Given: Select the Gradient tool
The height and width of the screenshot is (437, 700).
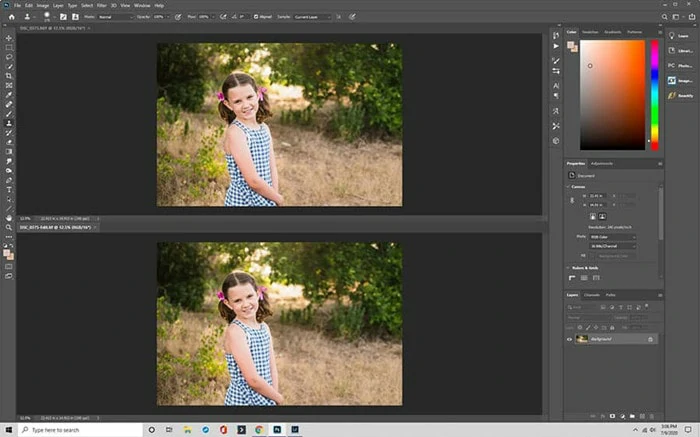Looking at the screenshot, I should click(x=9, y=151).
